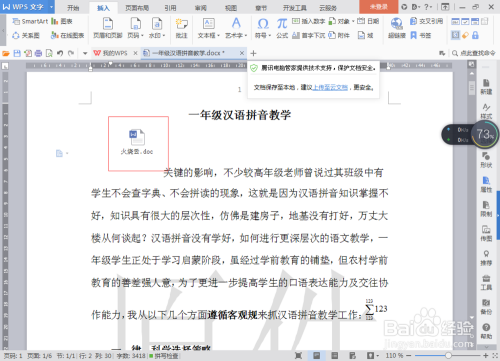
Task: Zoom out with the minus button
Action: coord(409,356)
